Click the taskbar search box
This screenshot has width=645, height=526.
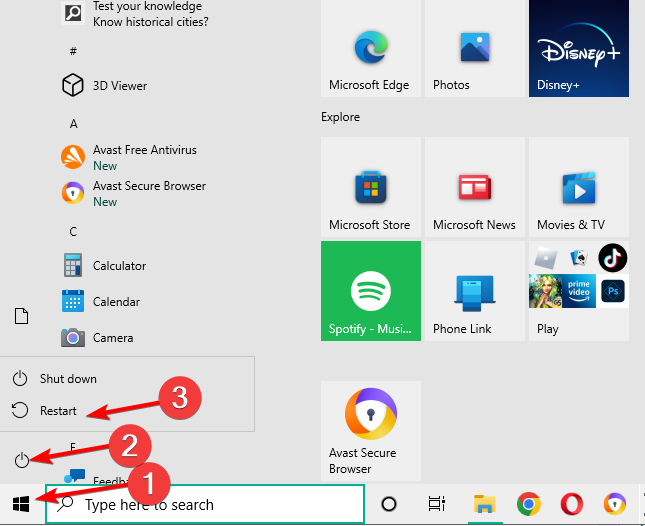pyautogui.click(x=205, y=504)
